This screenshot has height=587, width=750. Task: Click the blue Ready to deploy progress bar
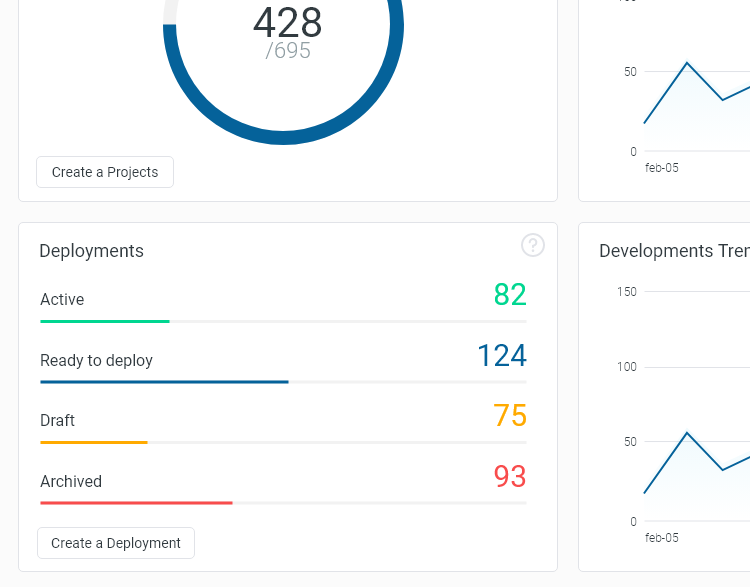pyautogui.click(x=164, y=382)
